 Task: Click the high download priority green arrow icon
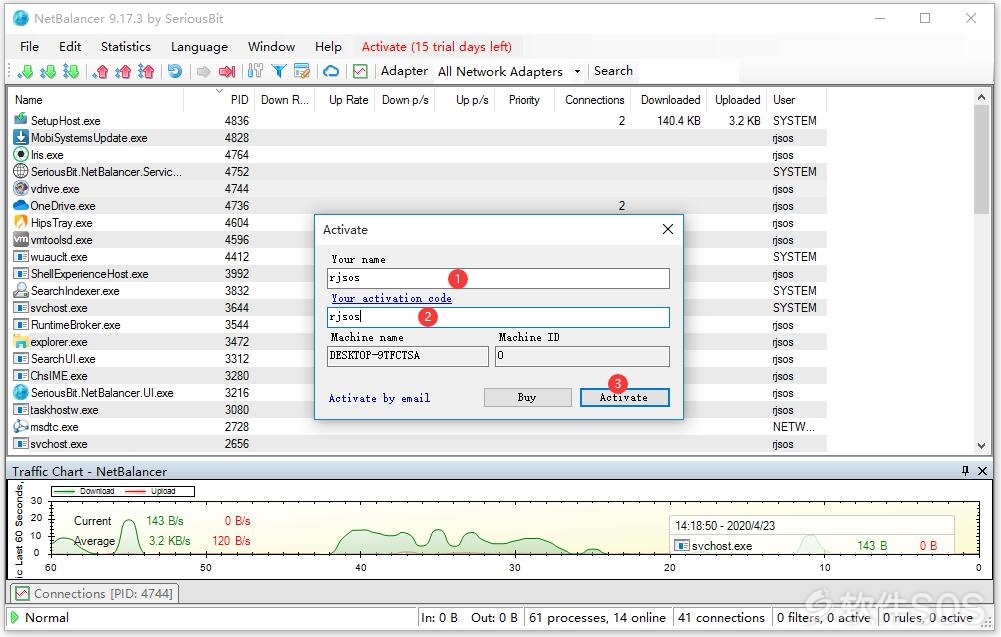(x=71, y=71)
